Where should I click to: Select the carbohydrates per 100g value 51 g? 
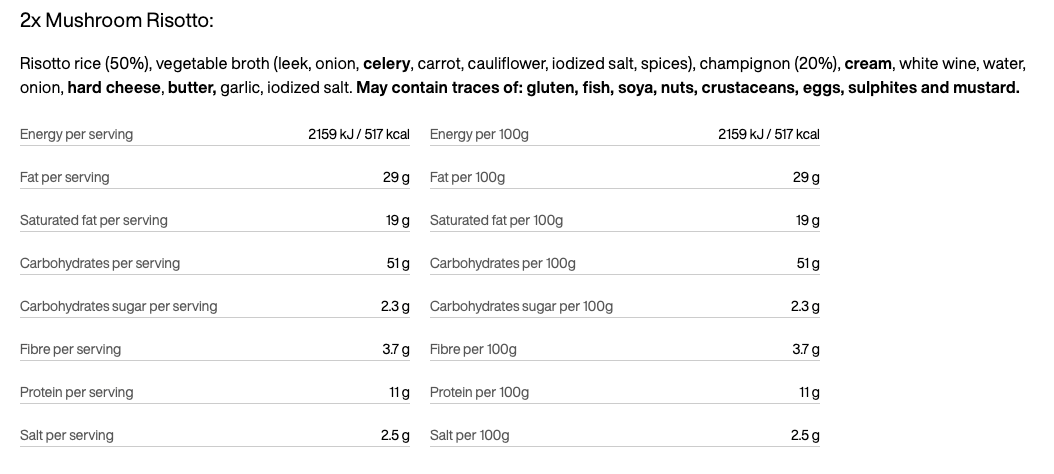(808, 263)
